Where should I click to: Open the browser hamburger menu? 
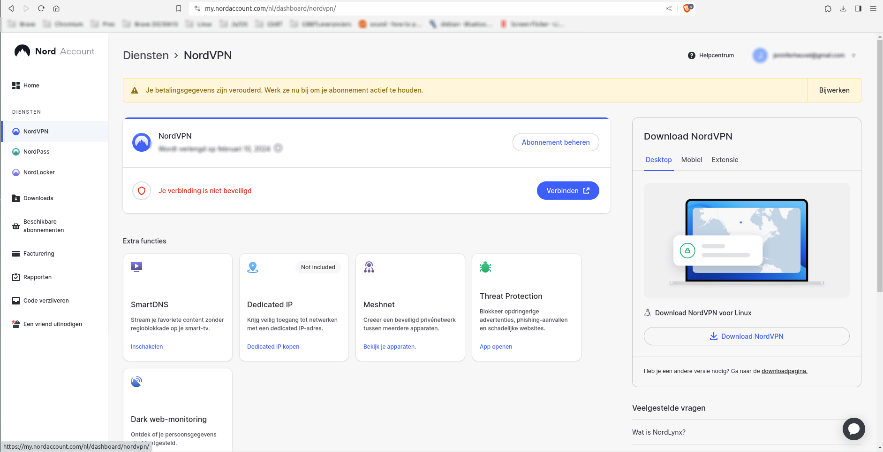[x=873, y=8]
